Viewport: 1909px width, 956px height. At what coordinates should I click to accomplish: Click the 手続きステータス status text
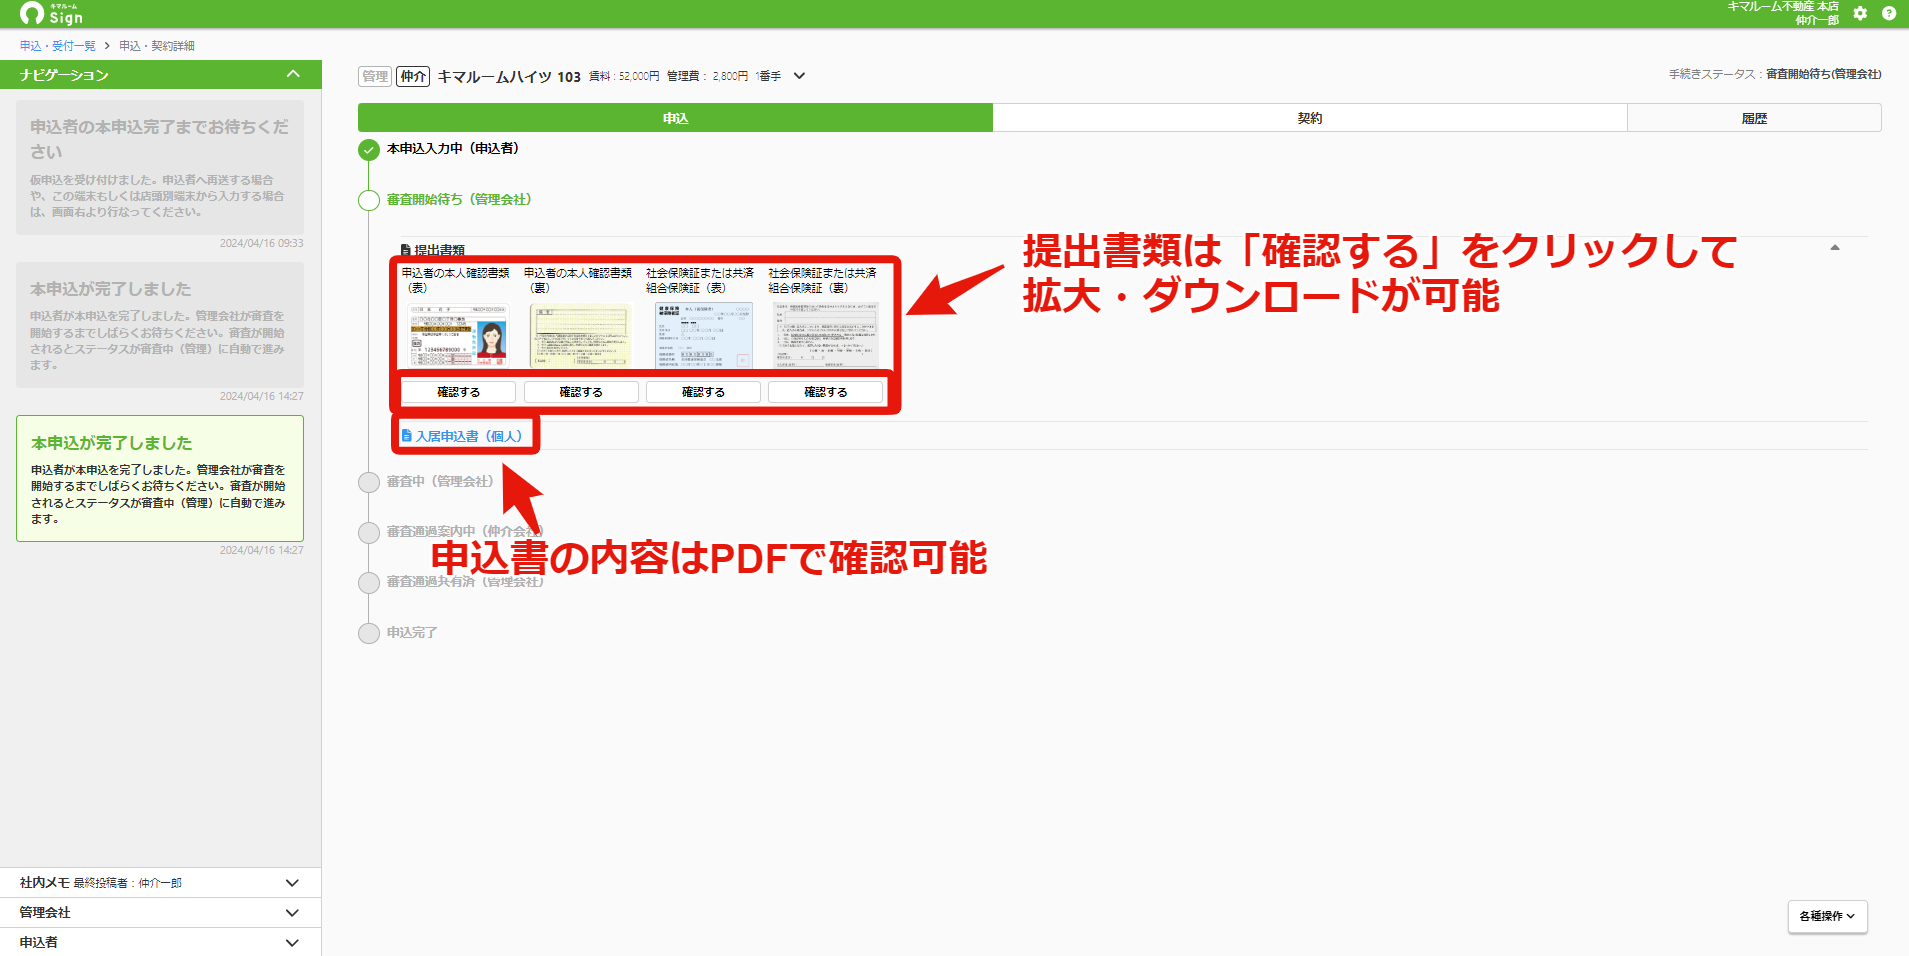[x=1775, y=74]
